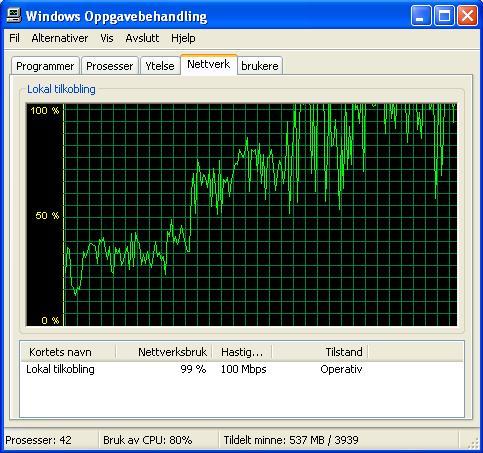This screenshot has width=483, height=453.
Task: Switch to the Prosesser tab
Action: point(110,66)
